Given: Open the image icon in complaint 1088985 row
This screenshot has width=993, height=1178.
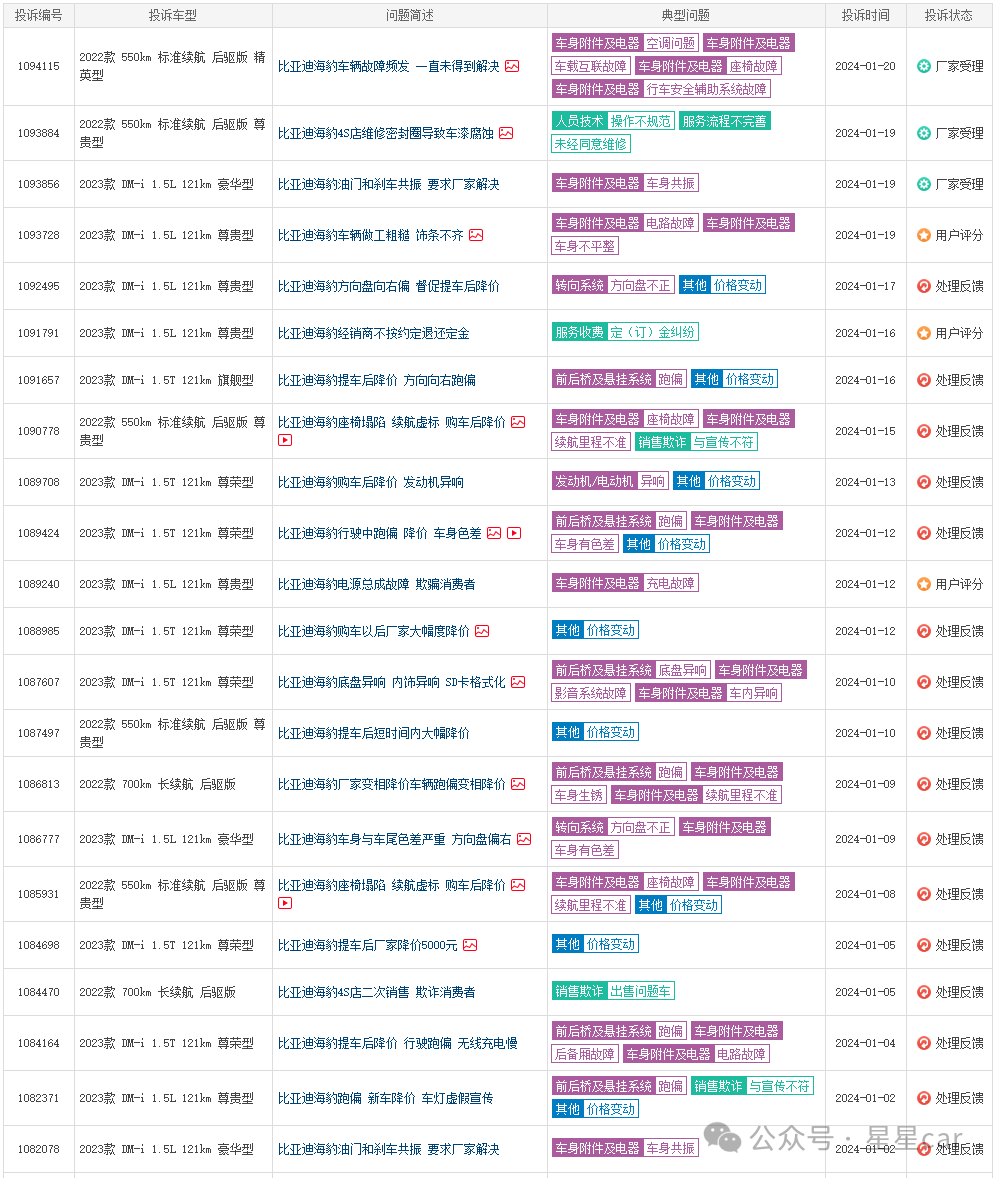Looking at the screenshot, I should pos(482,631).
